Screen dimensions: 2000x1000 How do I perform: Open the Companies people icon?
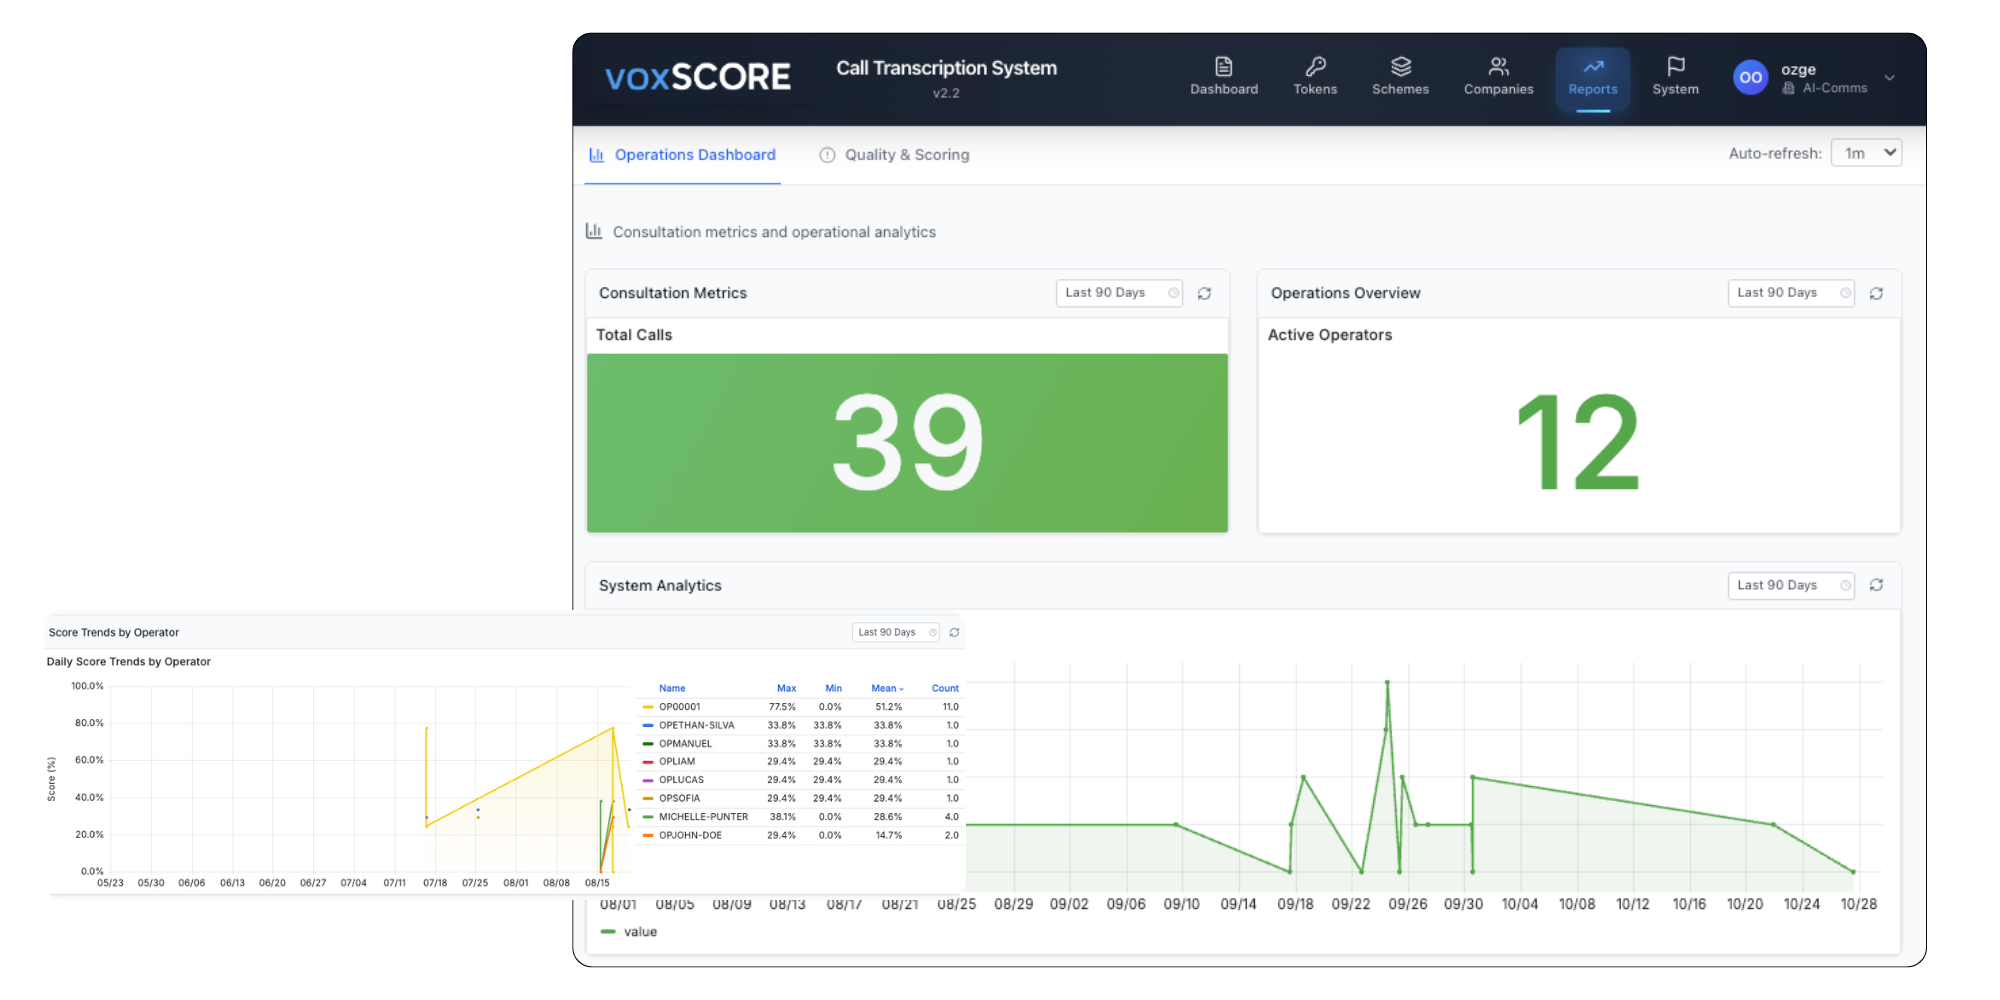pyautogui.click(x=1498, y=67)
